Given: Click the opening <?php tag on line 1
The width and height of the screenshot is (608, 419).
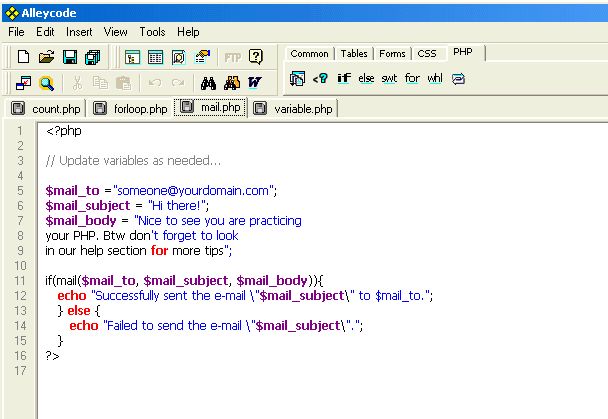Looking at the screenshot, I should tap(64, 131).
